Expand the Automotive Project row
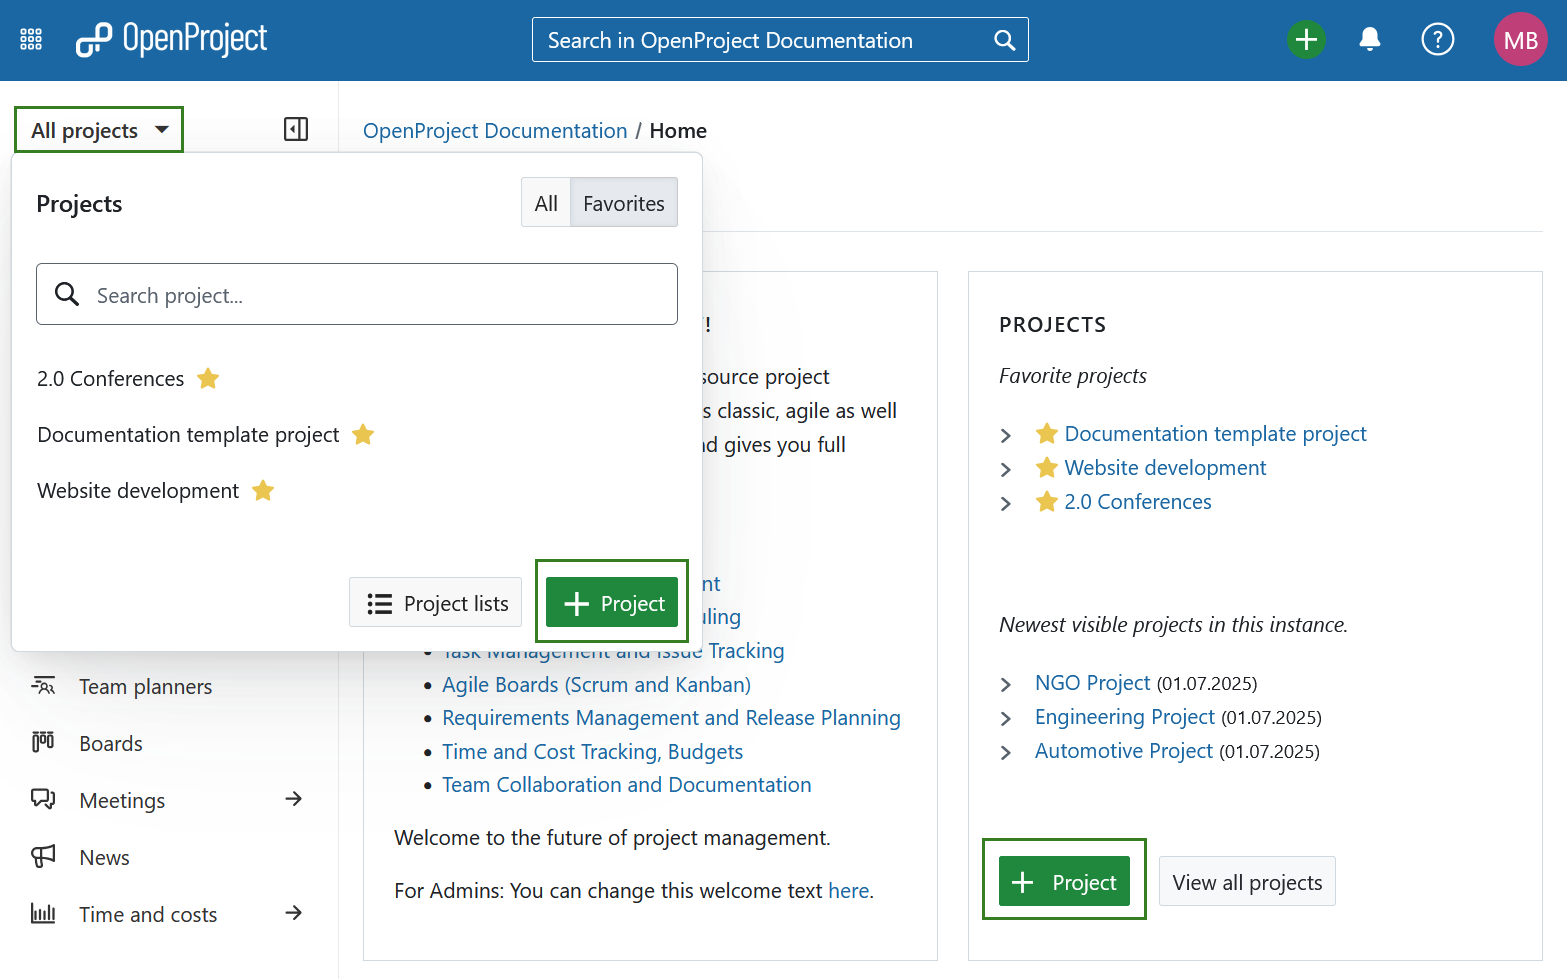 click(1006, 752)
